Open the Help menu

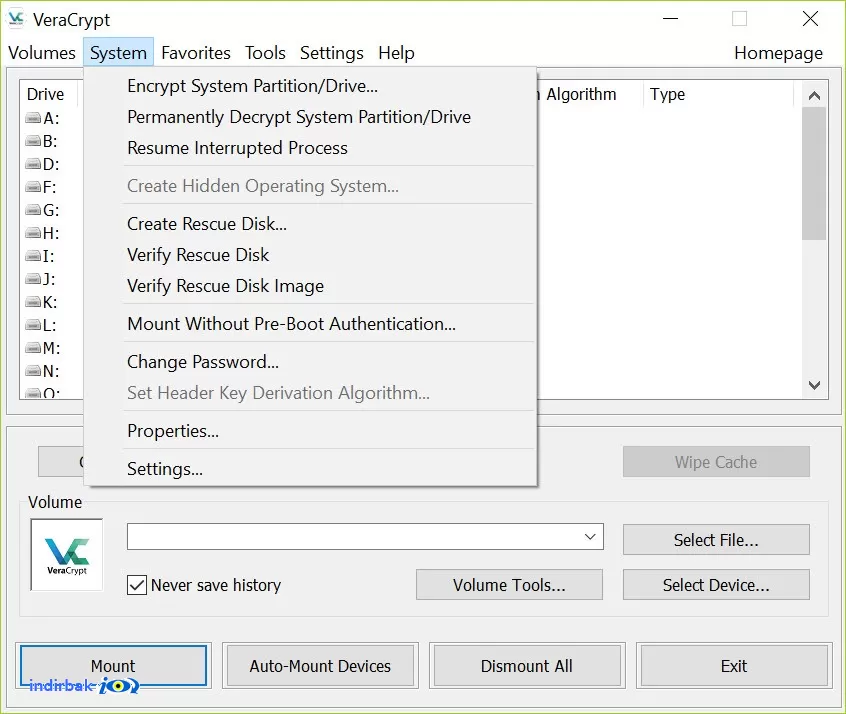397,53
